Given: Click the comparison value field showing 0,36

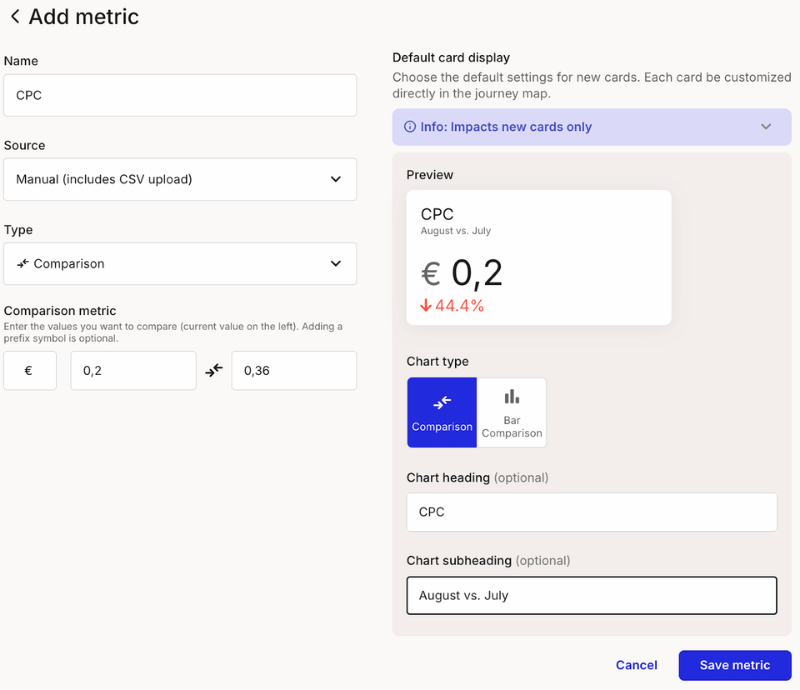Looking at the screenshot, I should click(294, 370).
